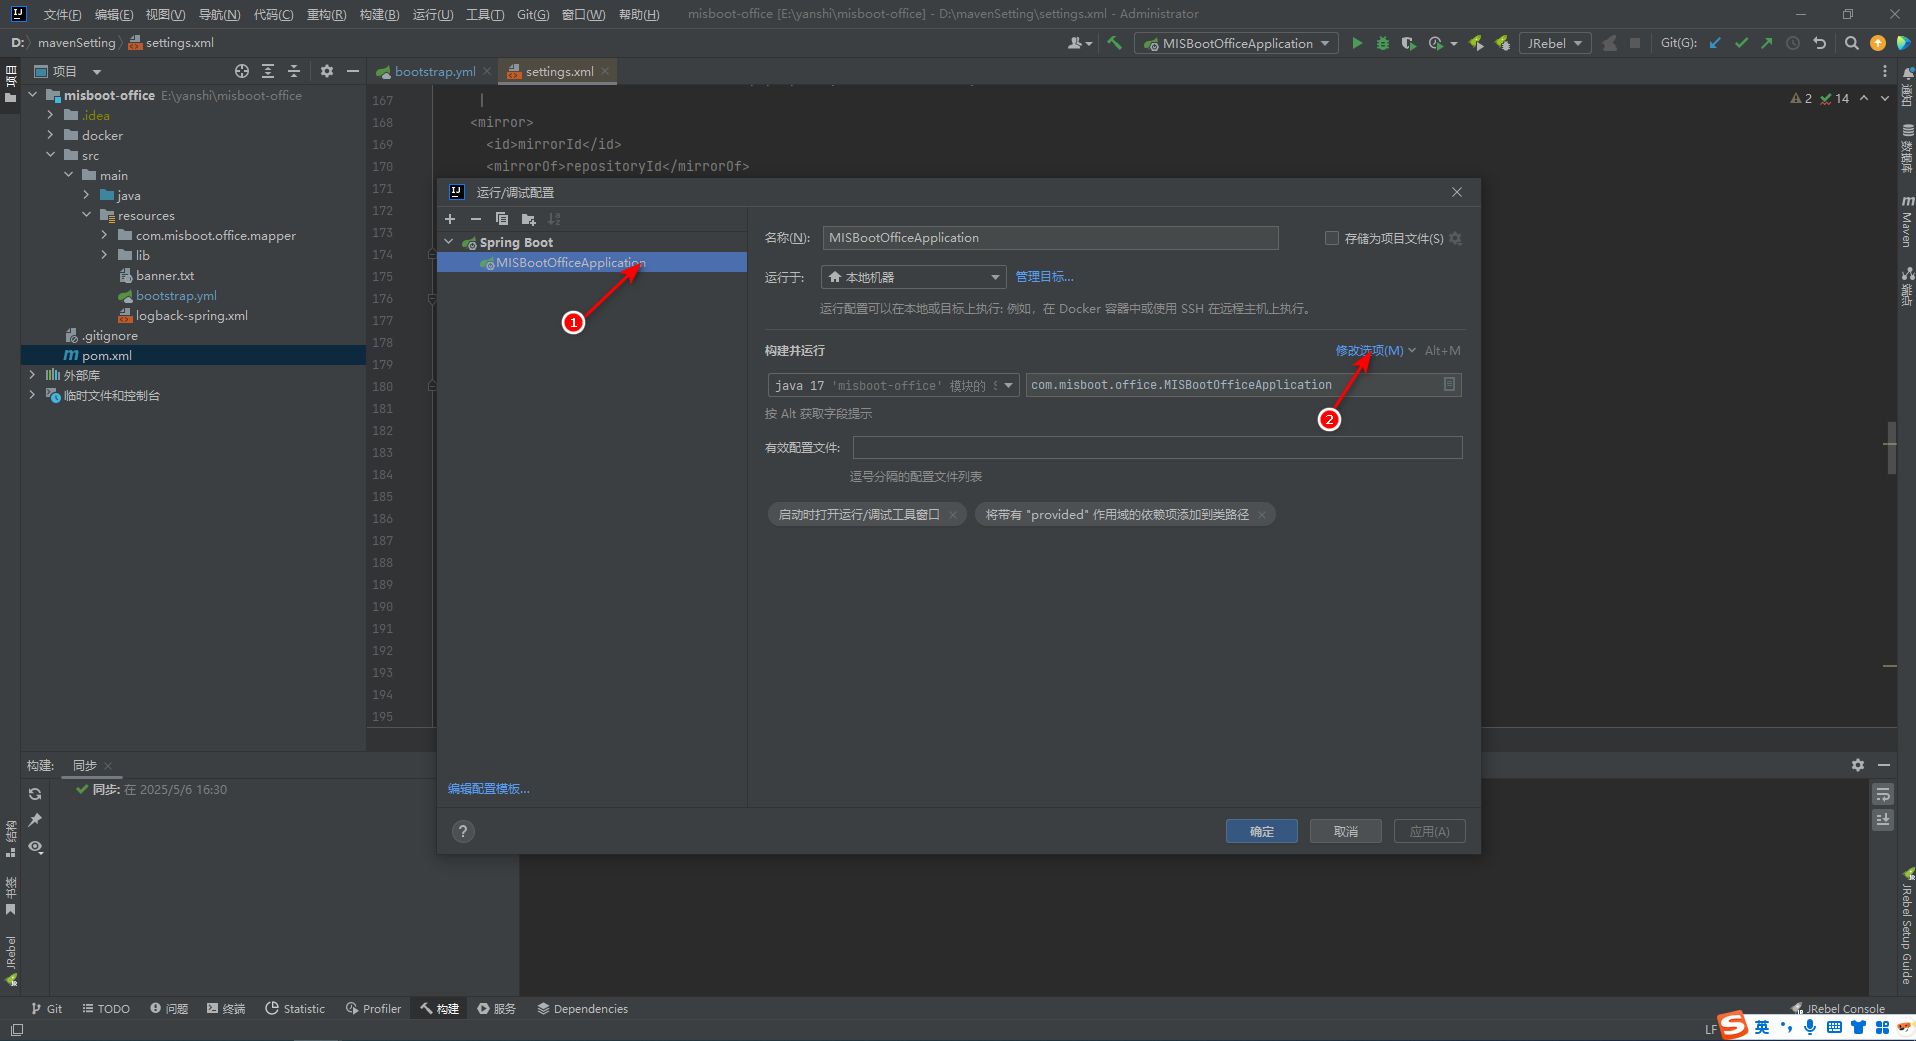1916x1041 pixels.
Task: Check 存储为项目文件 checkbox
Action: 1332,238
